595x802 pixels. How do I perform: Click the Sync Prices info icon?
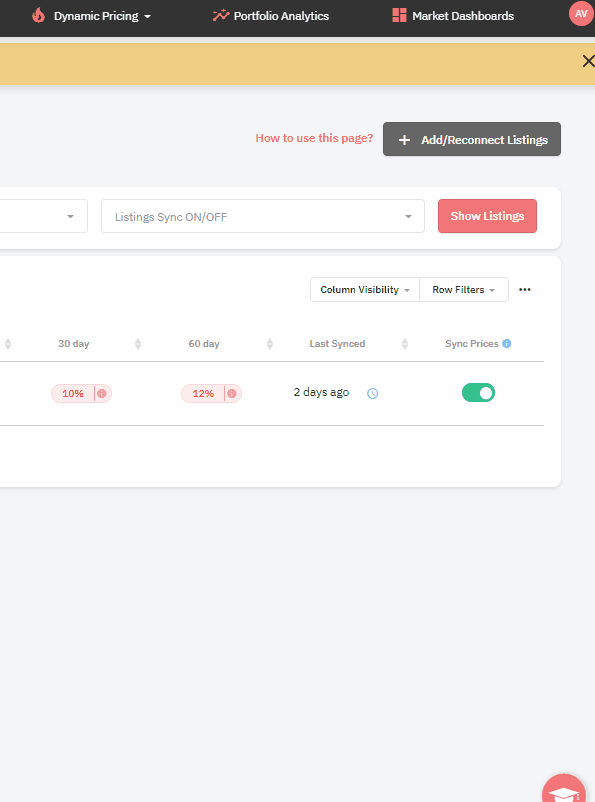(506, 343)
